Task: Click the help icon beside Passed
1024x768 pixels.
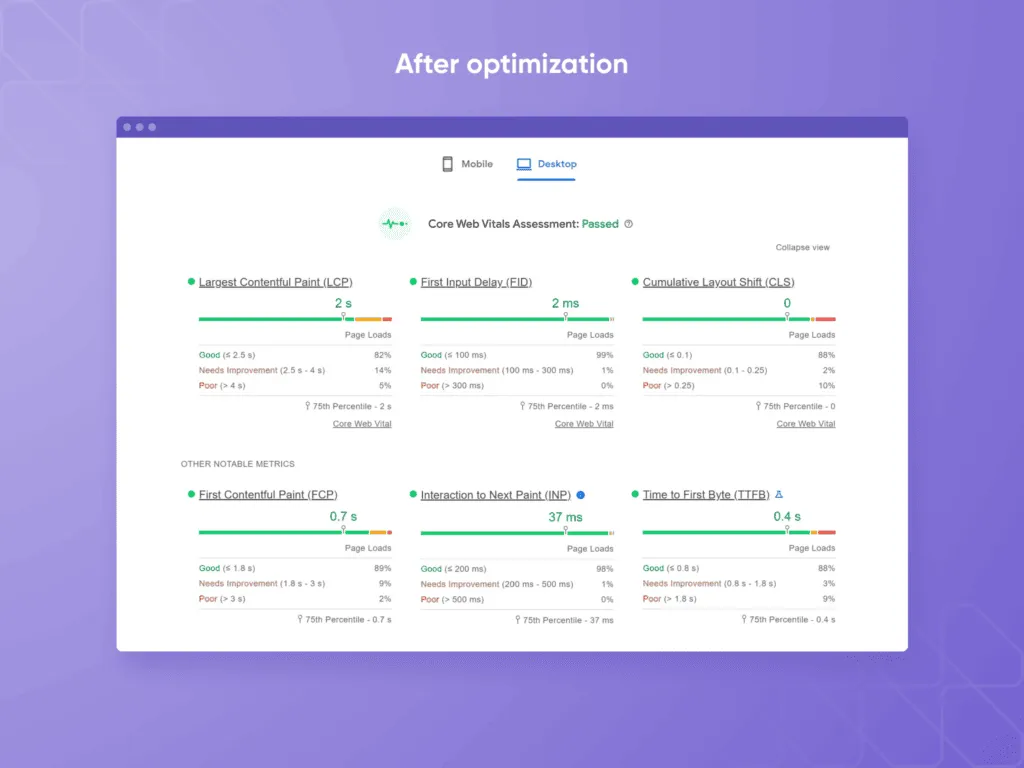Action: pyautogui.click(x=628, y=224)
